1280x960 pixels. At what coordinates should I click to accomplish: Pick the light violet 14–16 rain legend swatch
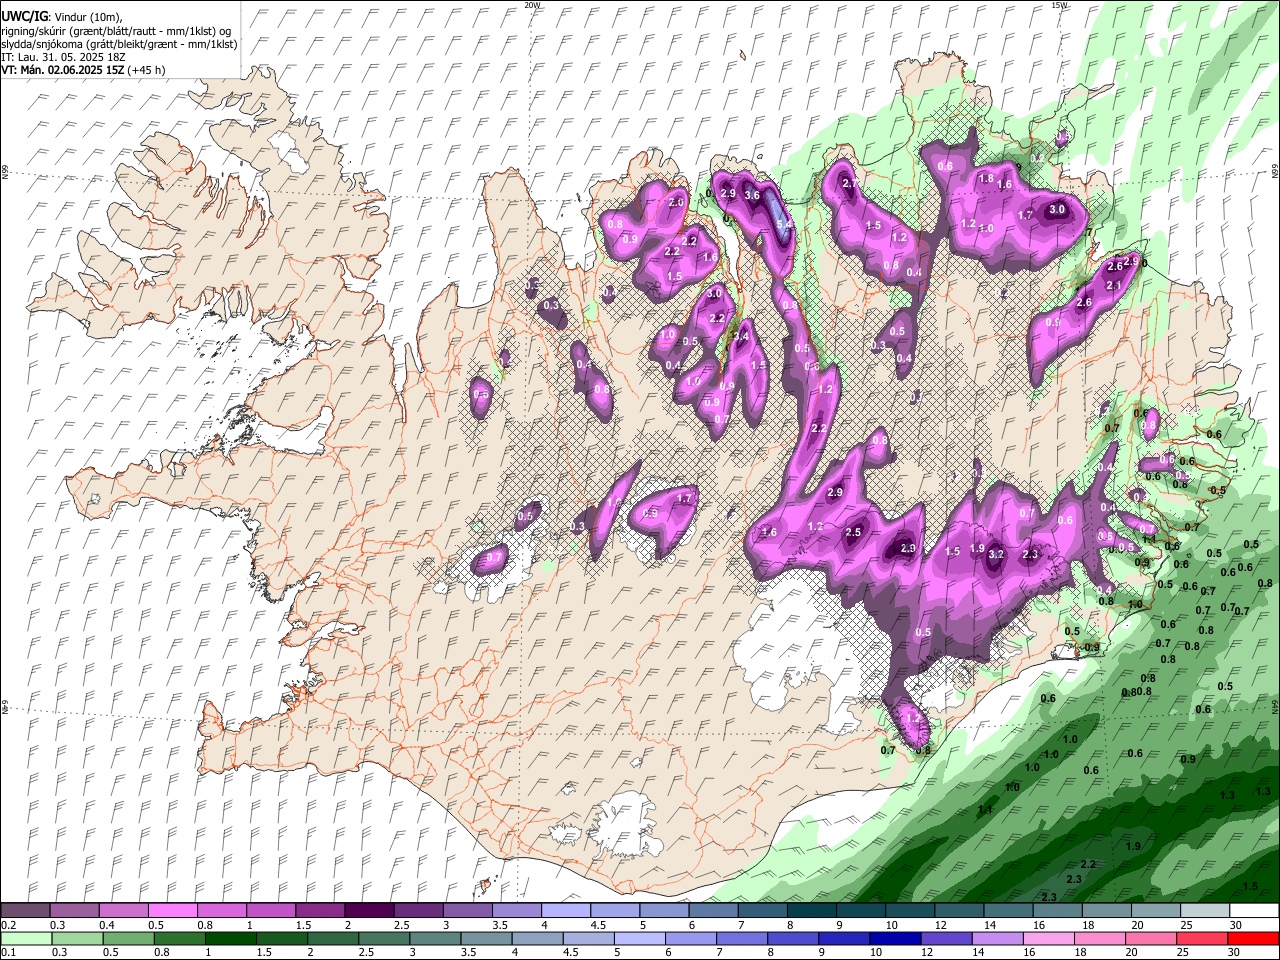997,938
